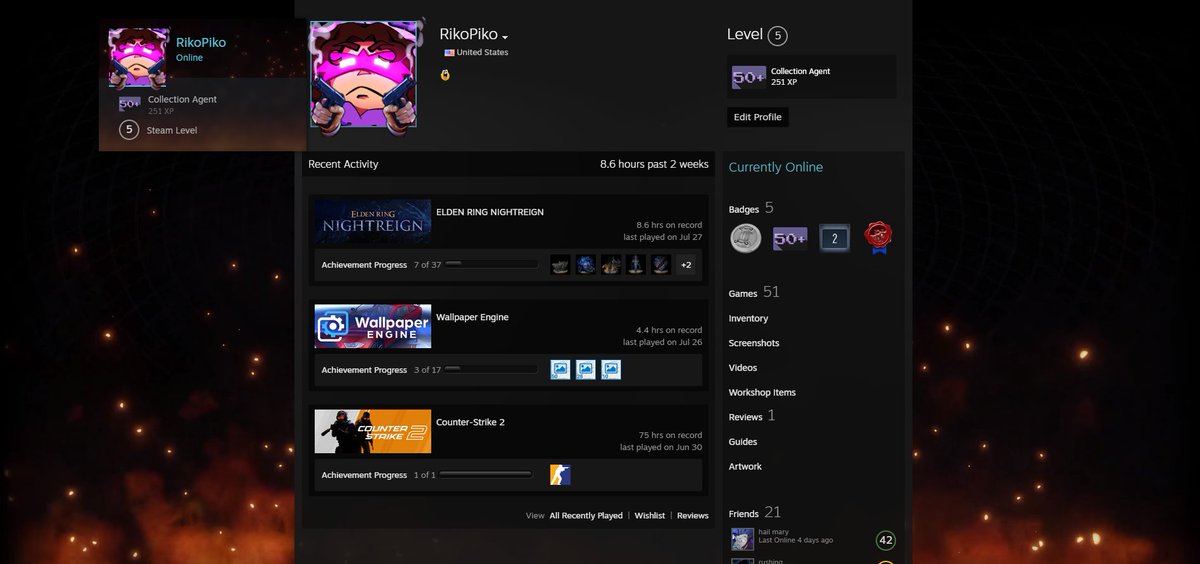Click second Wallpaper Engine achievement icon
The image size is (1200, 564).
(x=585, y=370)
